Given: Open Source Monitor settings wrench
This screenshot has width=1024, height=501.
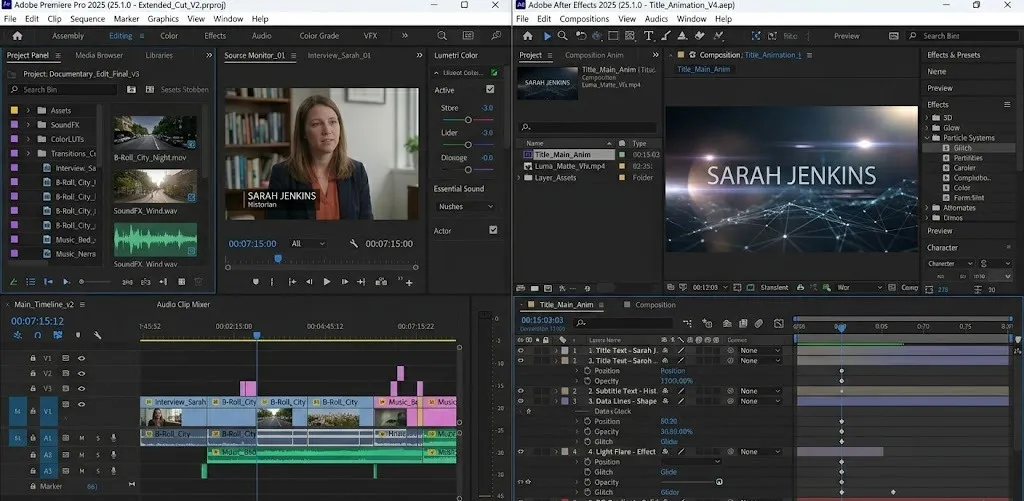Looking at the screenshot, I should (354, 244).
